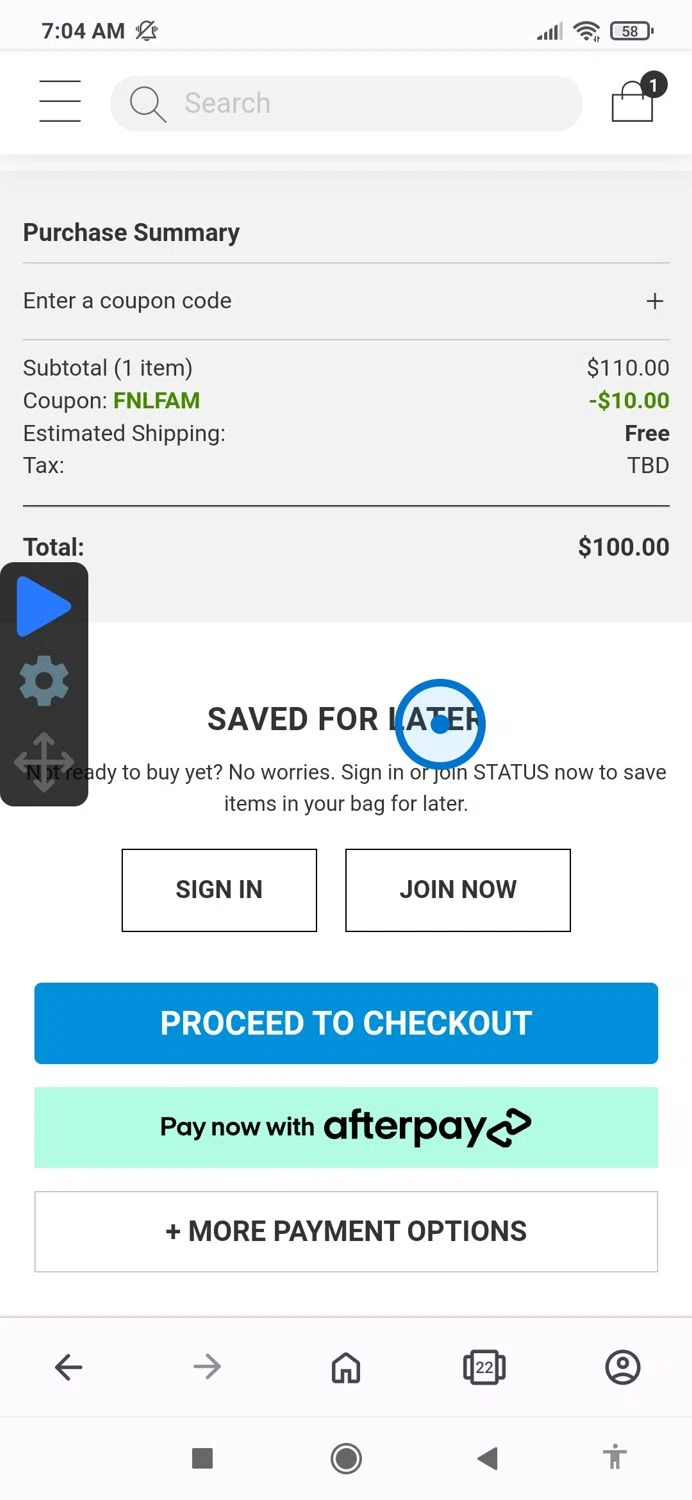Show the 22 open browser tabs
Screen dimensions: 692x1500
484,1367
